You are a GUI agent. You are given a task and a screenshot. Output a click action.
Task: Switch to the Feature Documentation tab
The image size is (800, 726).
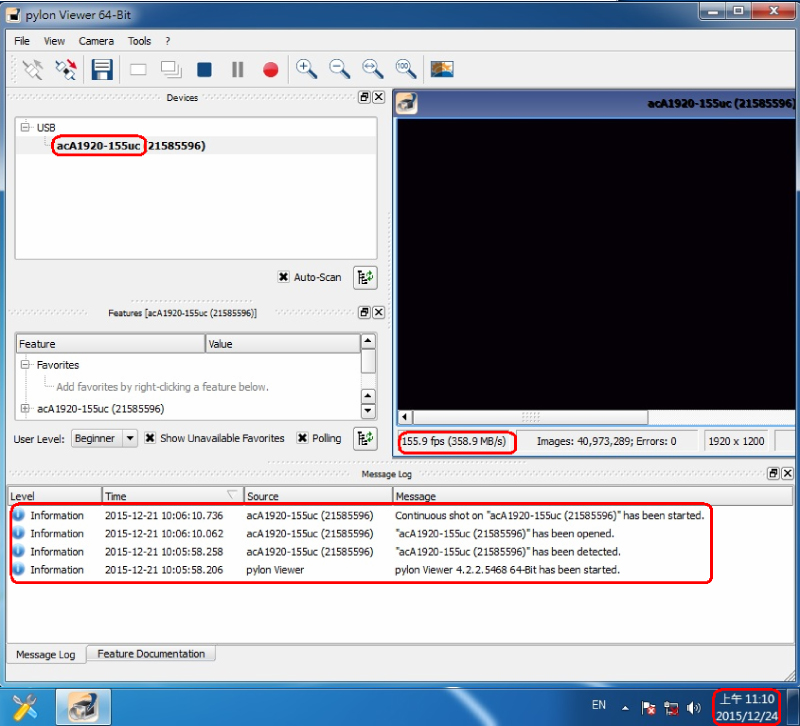click(x=150, y=654)
